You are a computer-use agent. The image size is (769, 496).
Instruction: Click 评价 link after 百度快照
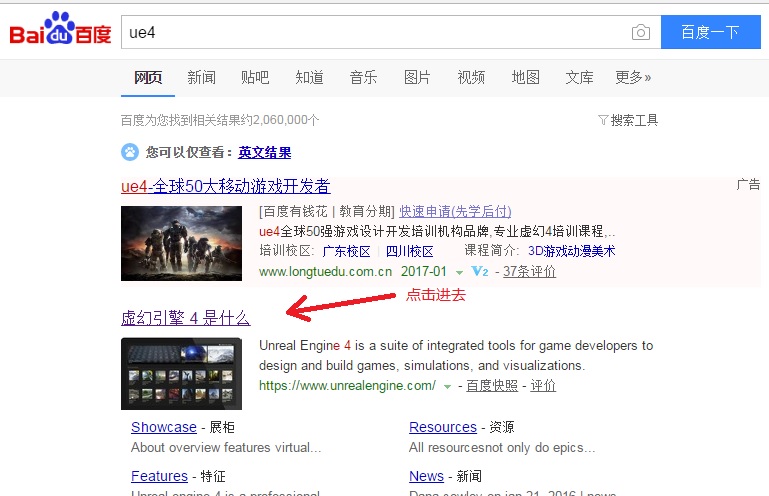(543, 386)
